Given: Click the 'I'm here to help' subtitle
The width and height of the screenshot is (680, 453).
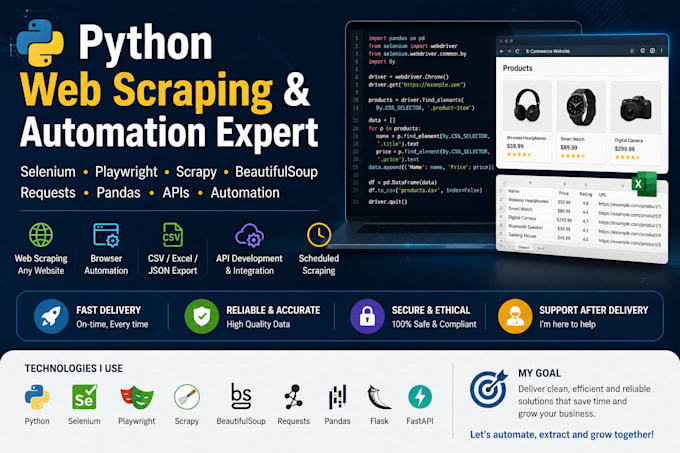Looking at the screenshot, I should 567,324.
